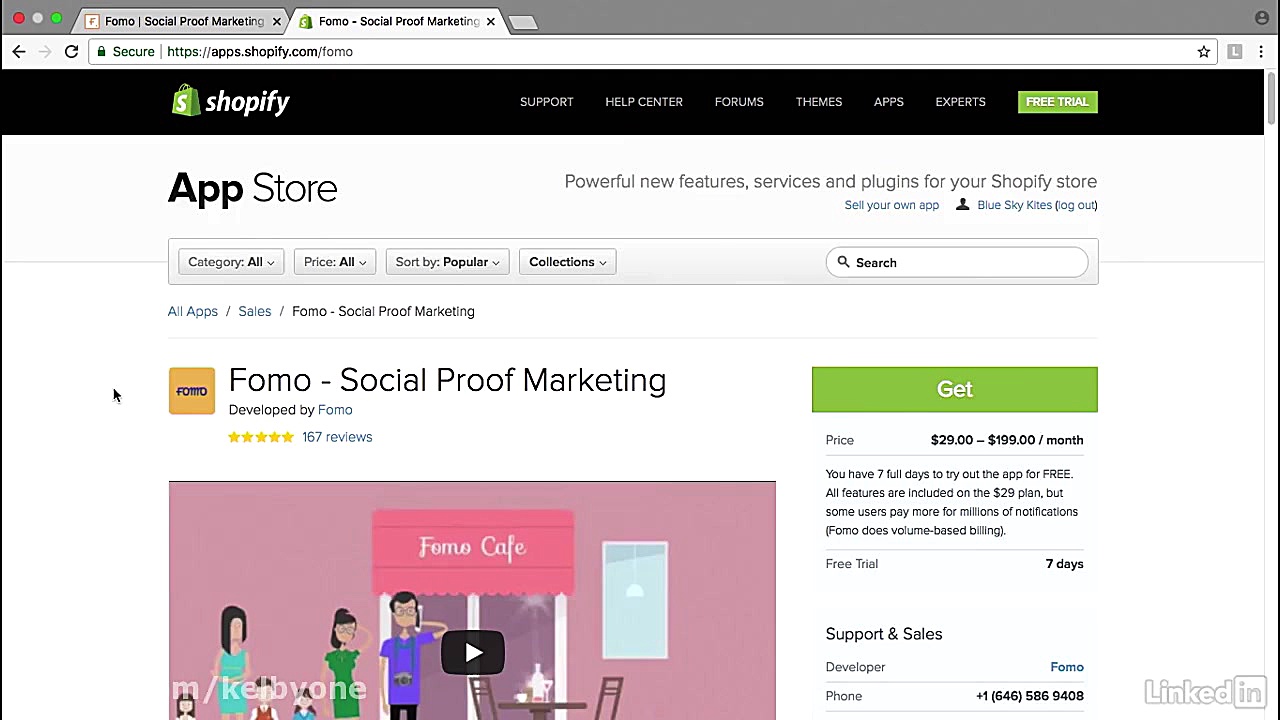Click the Fomo developer link under title
Viewport: 1280px width, 720px height.
coord(335,410)
